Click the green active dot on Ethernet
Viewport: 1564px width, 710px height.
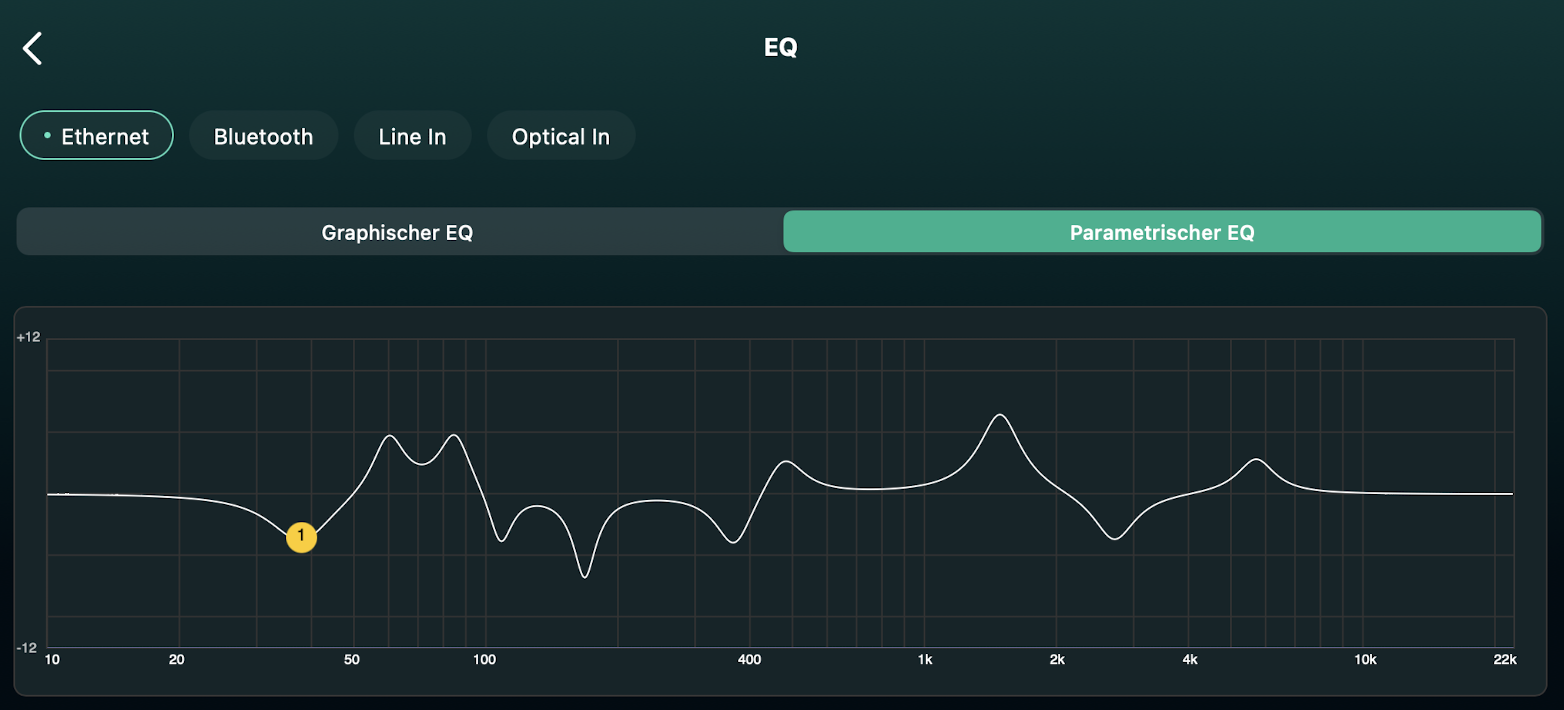[47, 135]
